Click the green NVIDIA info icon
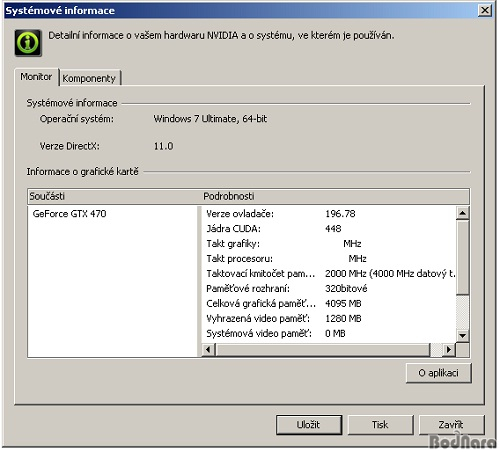Screen dimensions: 500x452 (28, 43)
